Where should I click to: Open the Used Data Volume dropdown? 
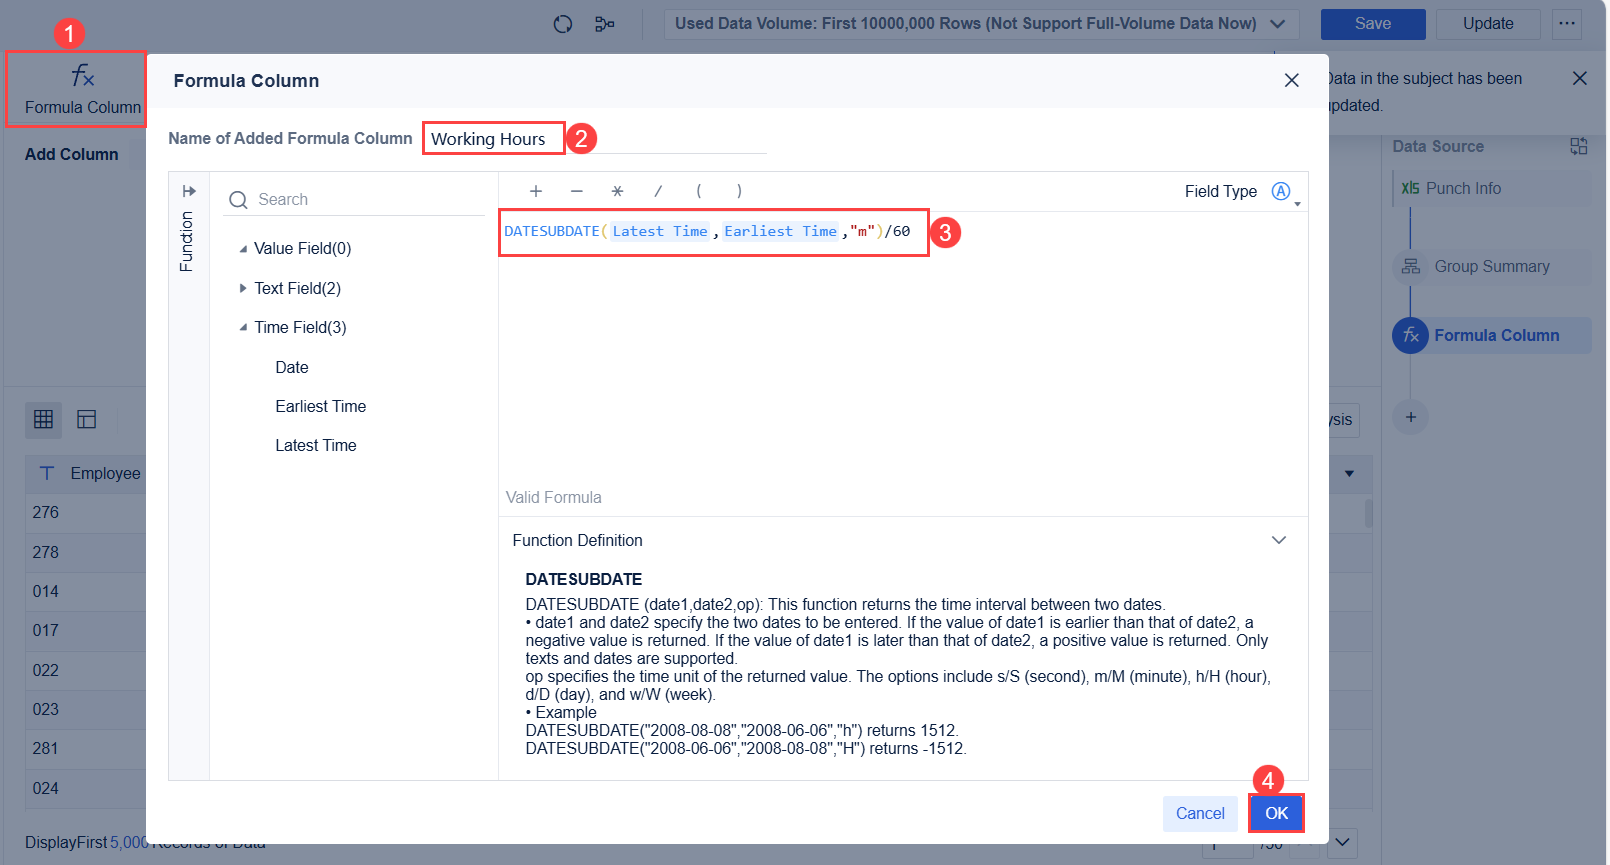pos(981,24)
